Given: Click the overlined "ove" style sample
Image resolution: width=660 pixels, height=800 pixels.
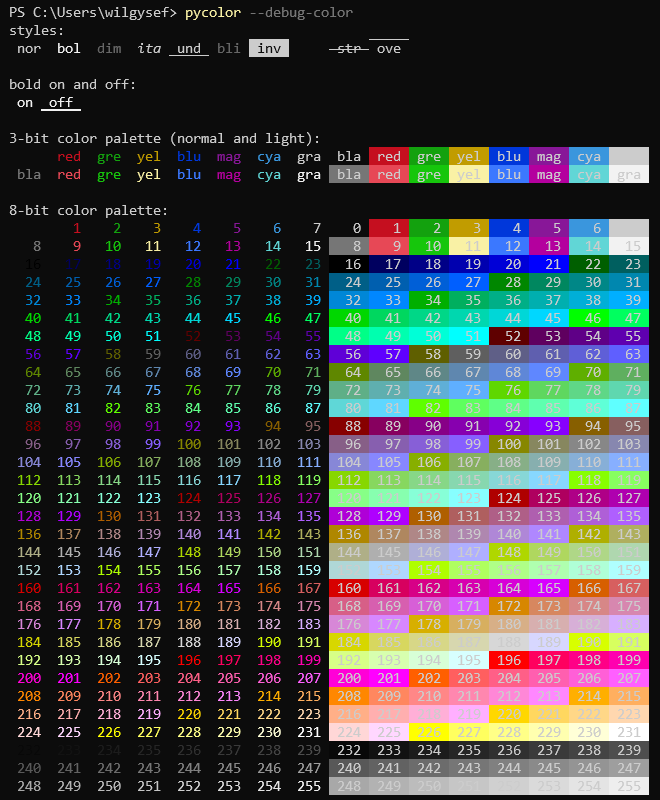Looking at the screenshot, I should coord(389,48).
